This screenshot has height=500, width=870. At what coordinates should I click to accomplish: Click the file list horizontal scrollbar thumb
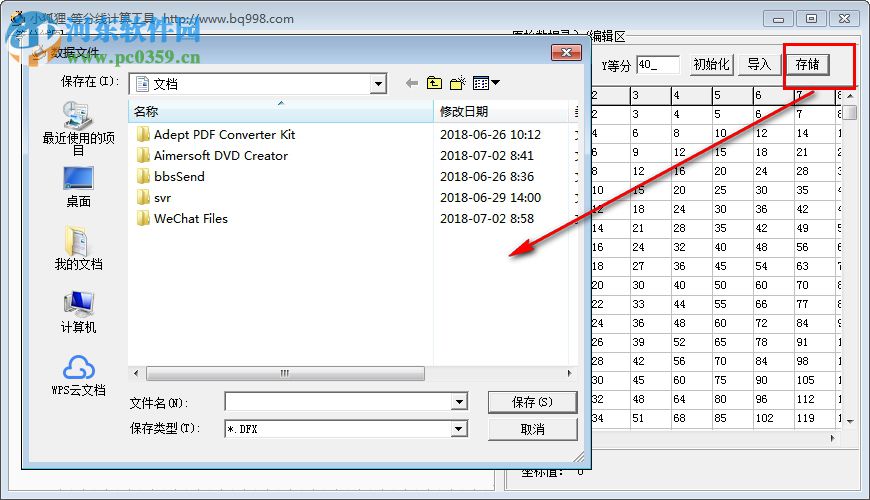coord(285,373)
